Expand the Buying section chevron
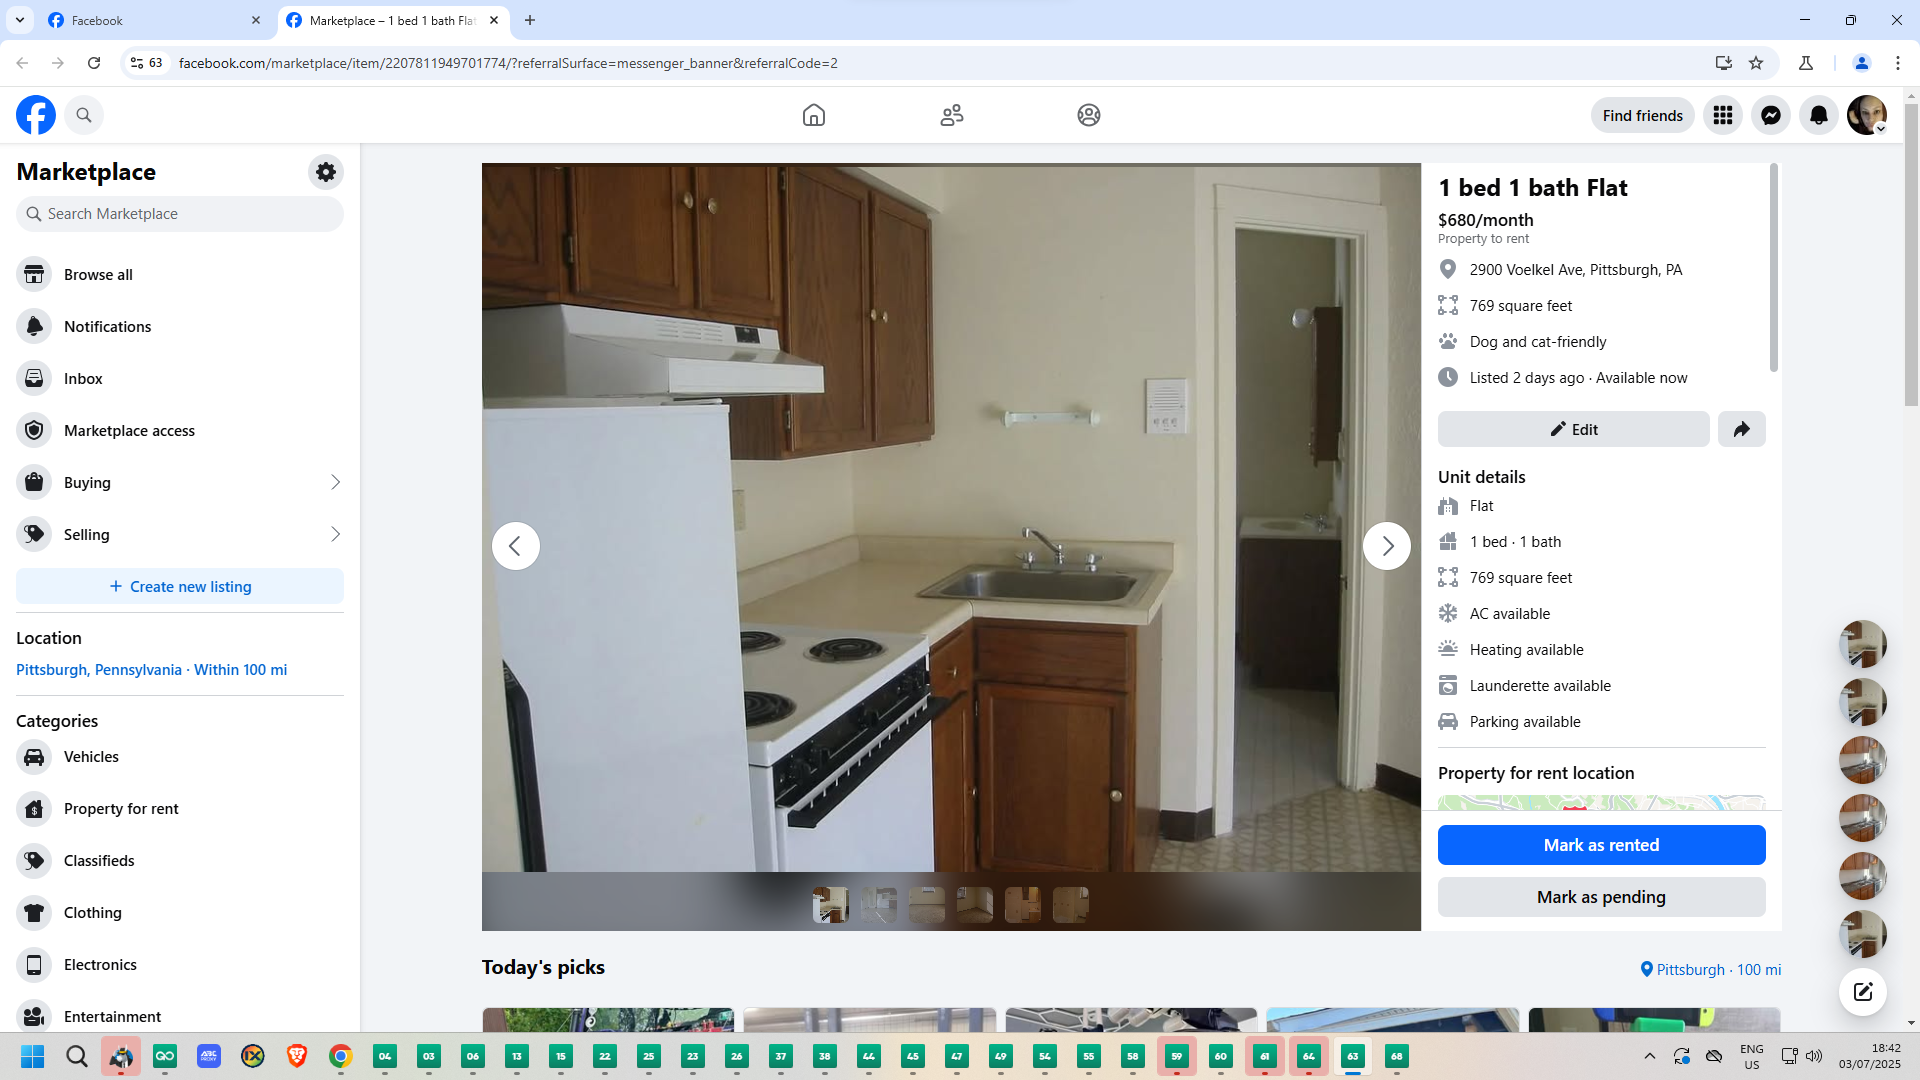Screen dimensions: 1920x1080 [x=335, y=483]
